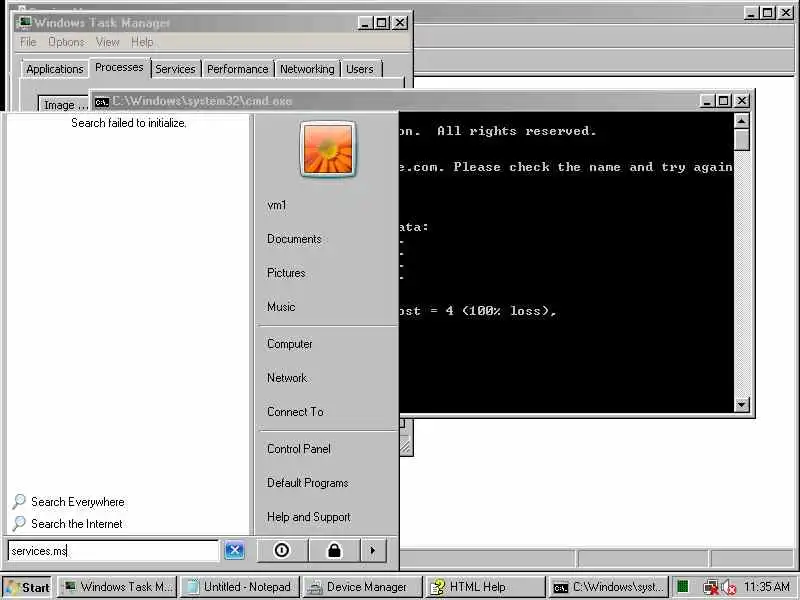This screenshot has width=800, height=600.
Task: Open Help menu in Task Manager
Action: [x=142, y=42]
